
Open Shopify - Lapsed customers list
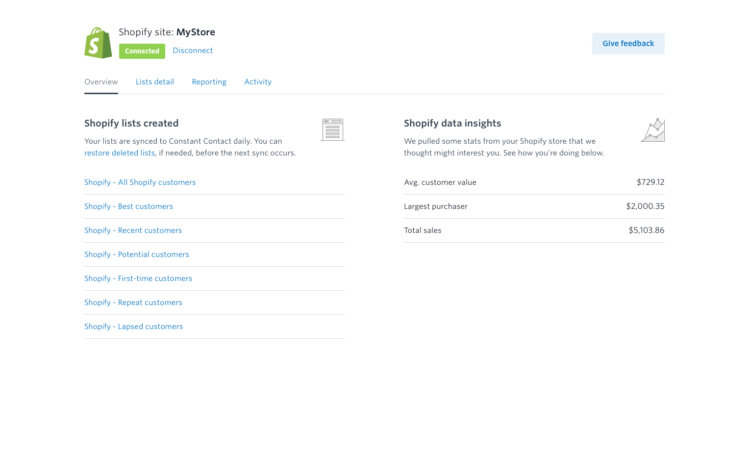[133, 327]
